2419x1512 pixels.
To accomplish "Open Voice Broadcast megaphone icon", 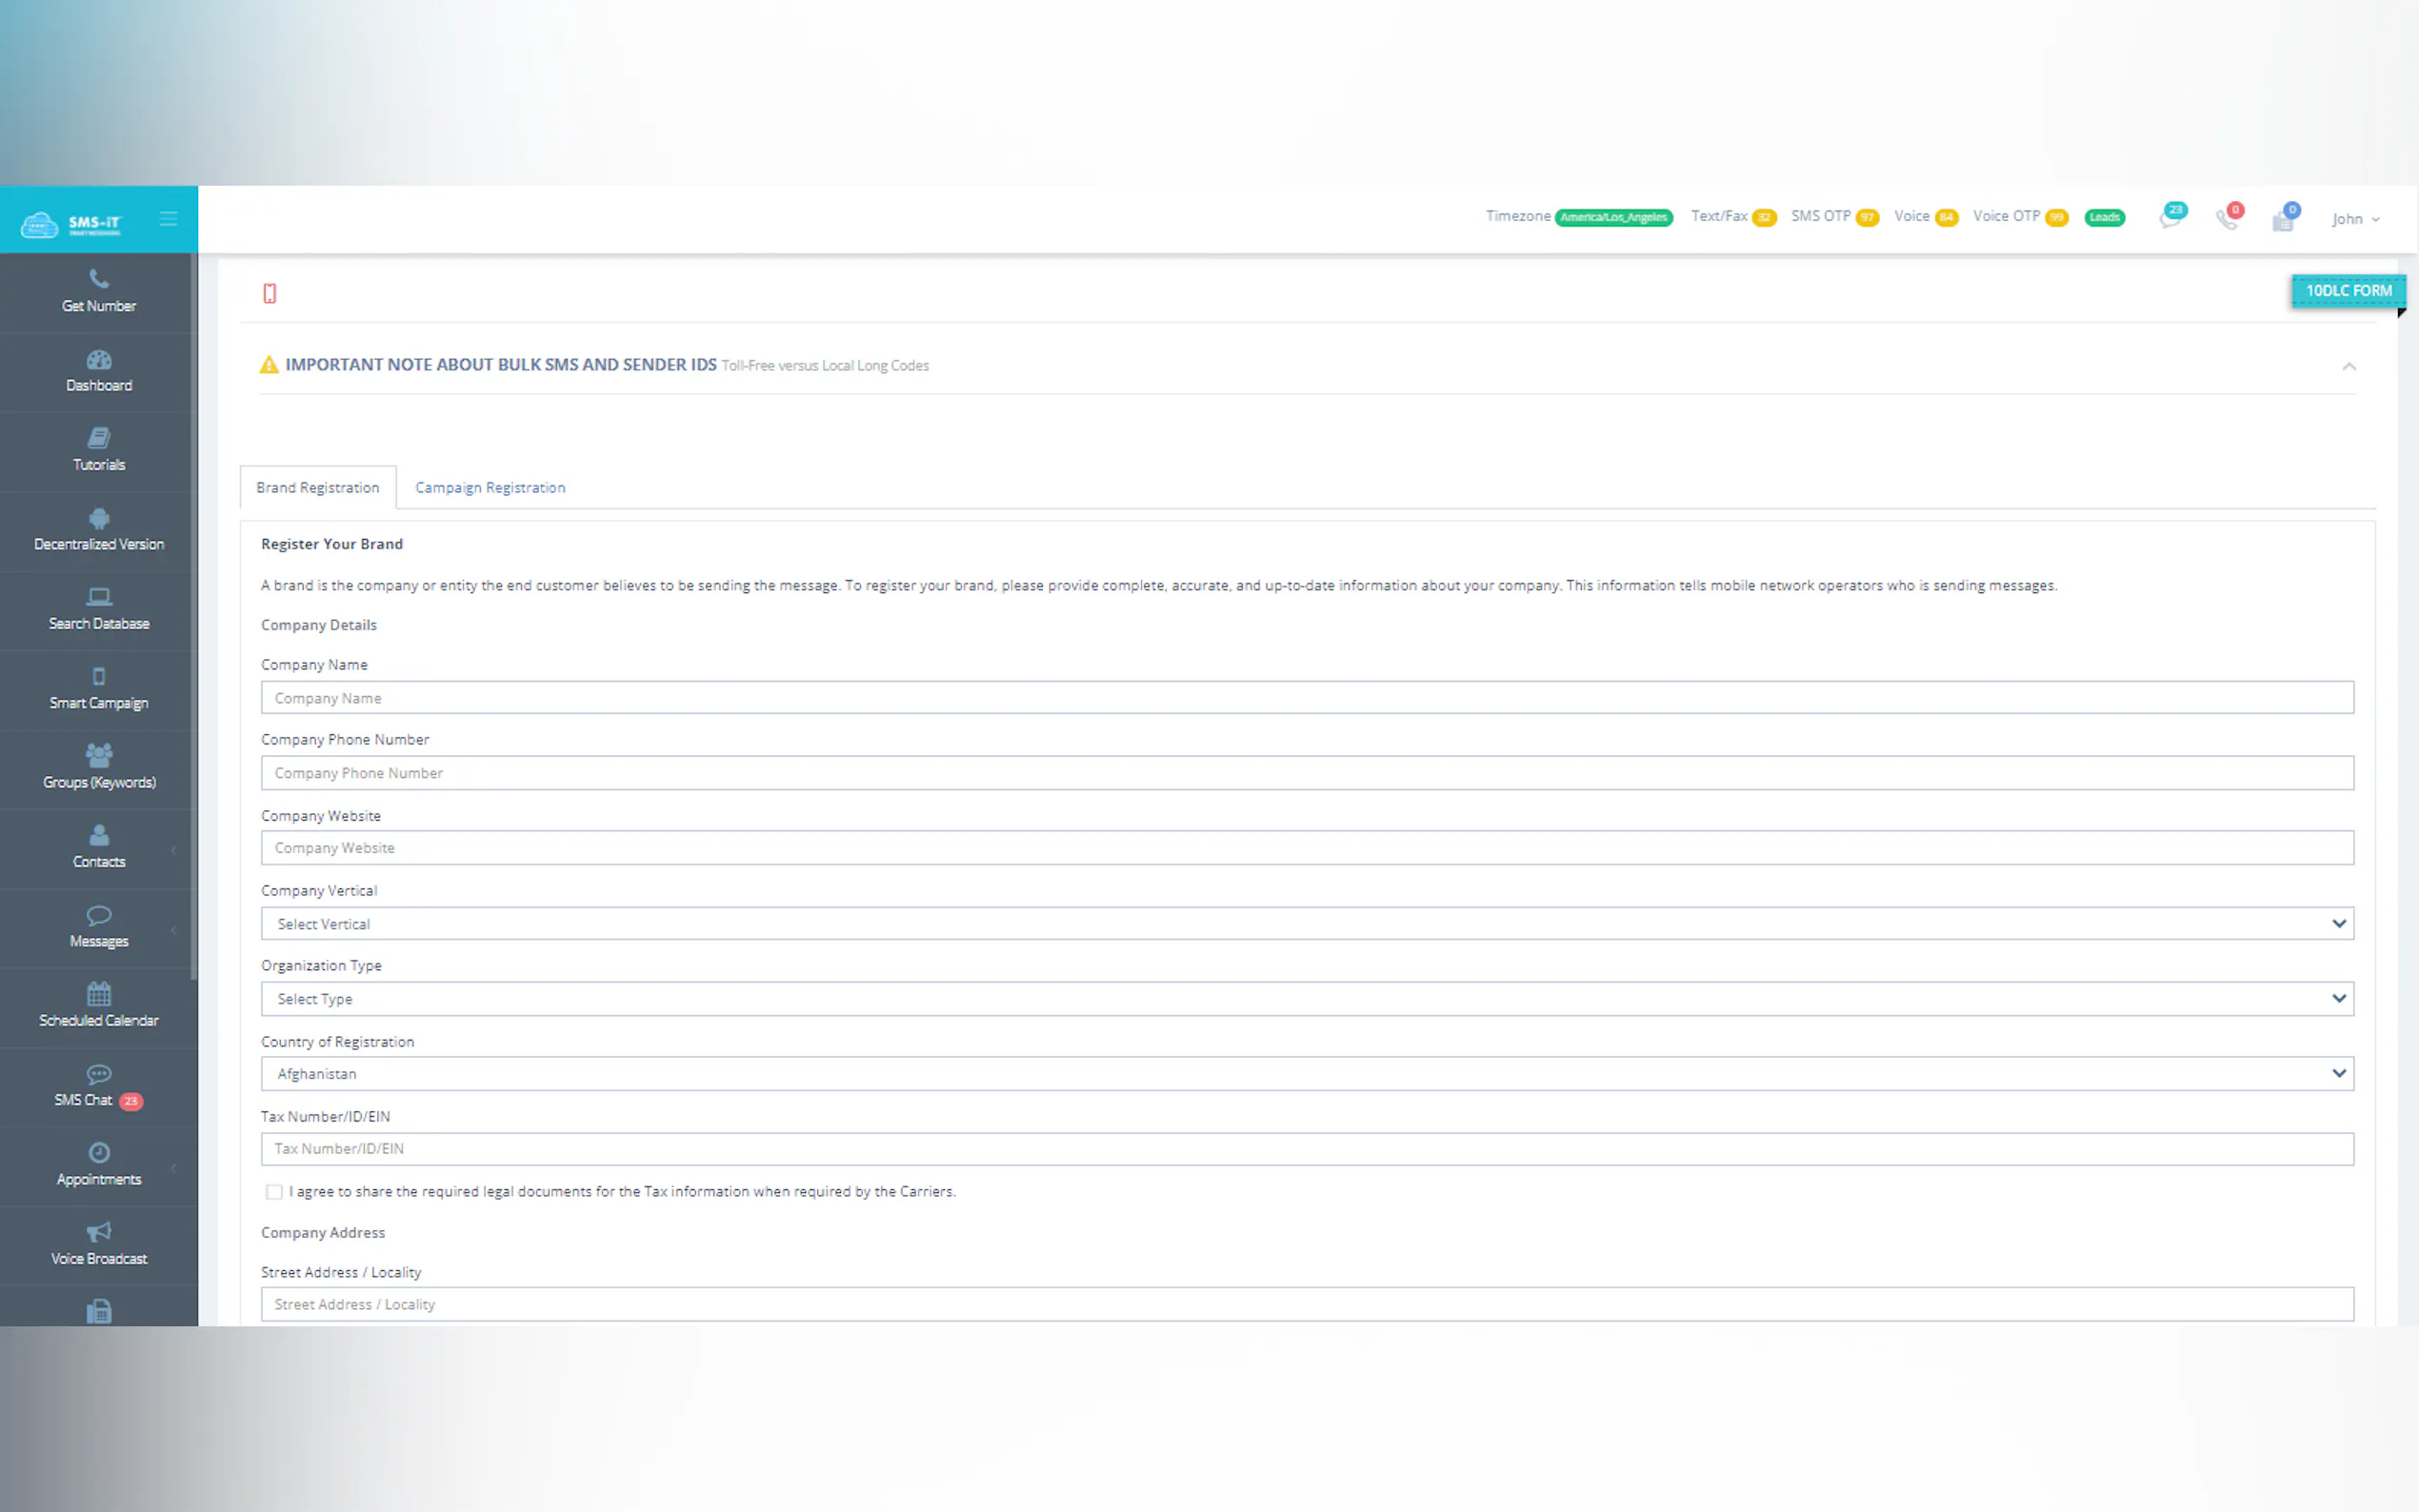I will pos(98,1232).
